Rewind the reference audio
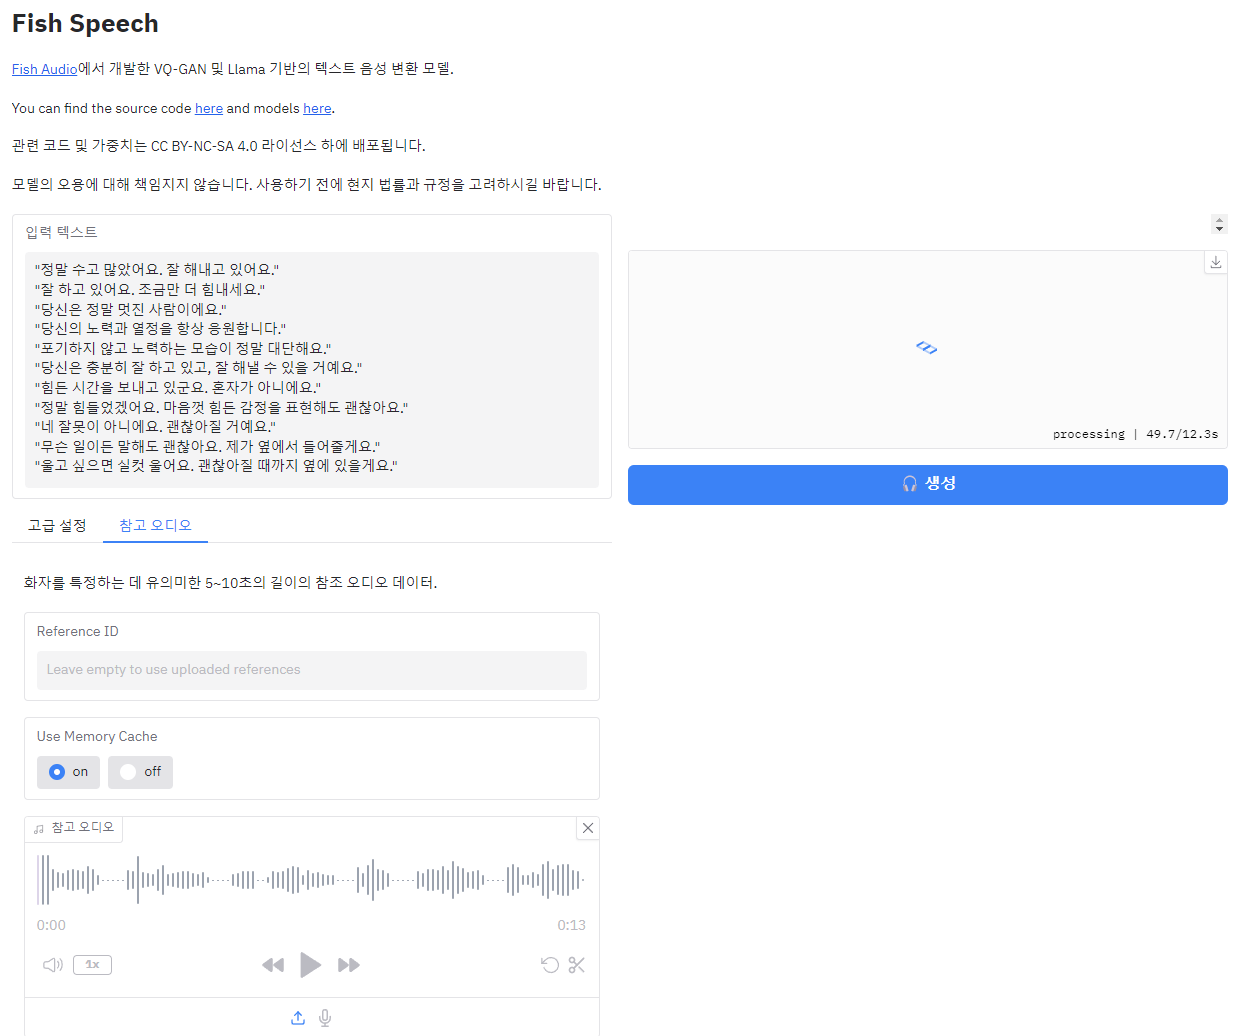Viewport: 1238px width, 1036px height. click(x=273, y=965)
